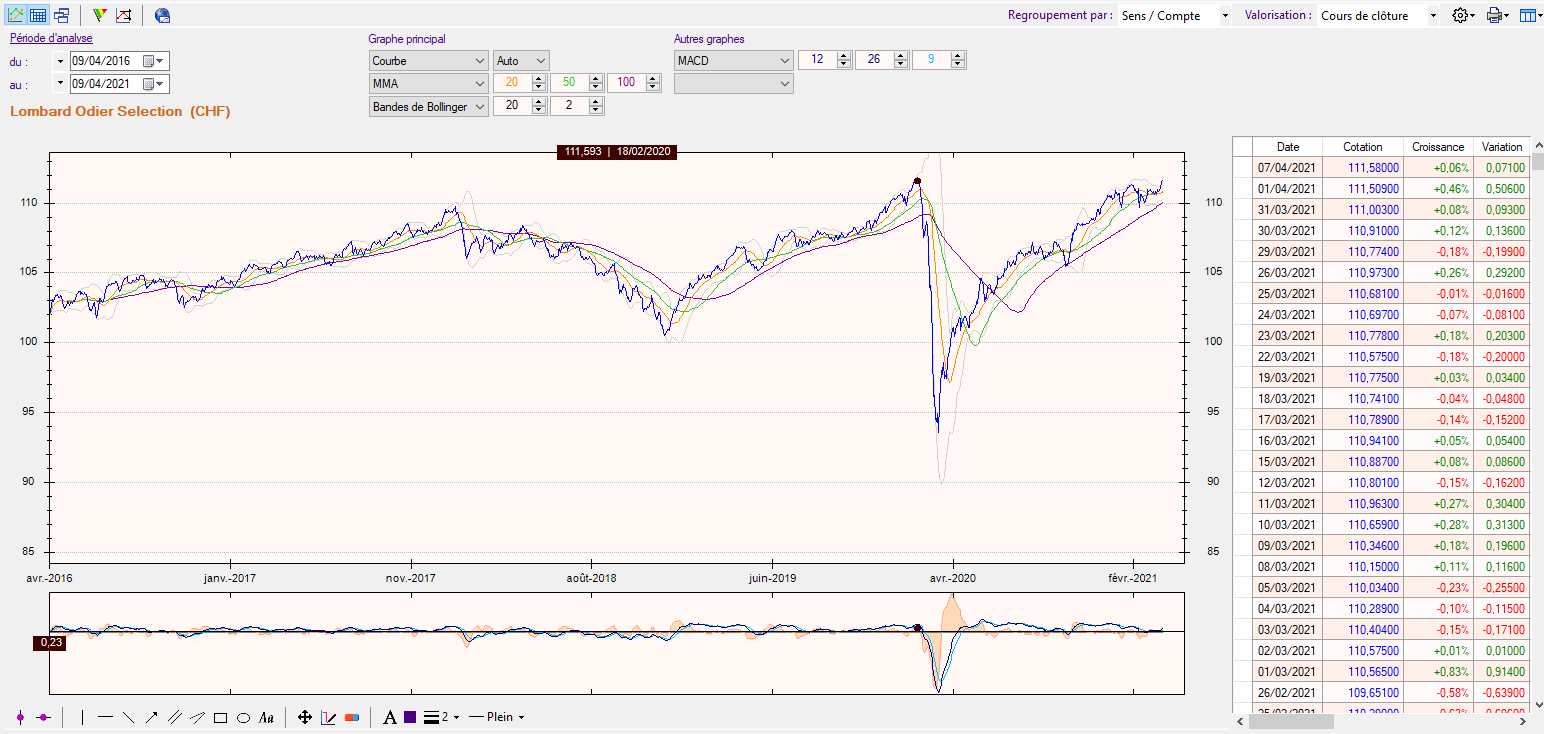
Task: Expand the Valorisation Cours de clôture dropdown
Action: pos(1378,15)
